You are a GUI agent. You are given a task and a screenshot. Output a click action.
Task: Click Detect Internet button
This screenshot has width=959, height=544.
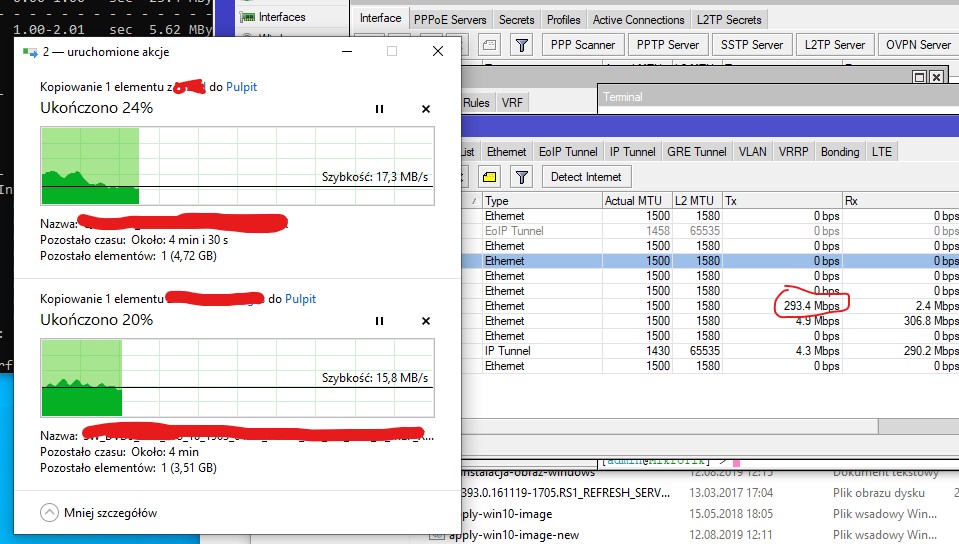pyautogui.click(x=586, y=177)
